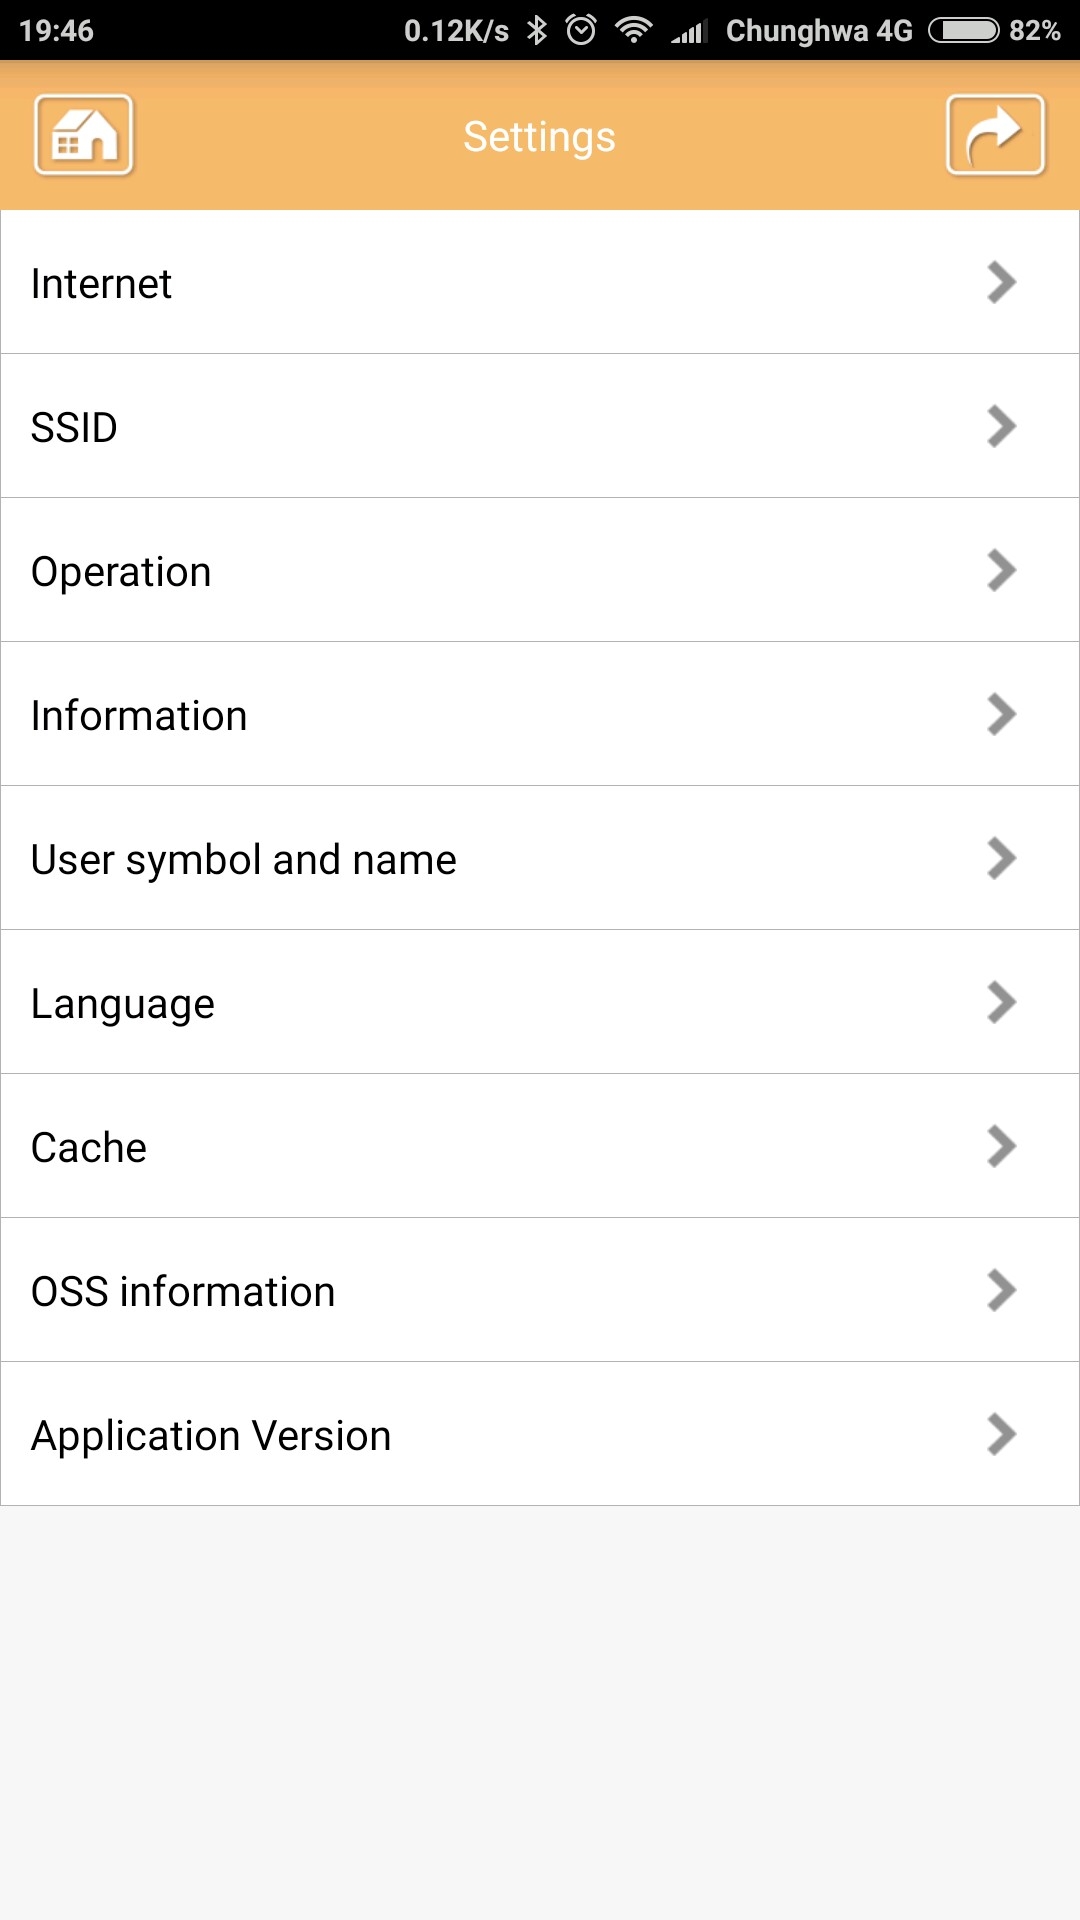Click the 19:46 clock in status bar
This screenshot has height=1920, width=1080.
(56, 30)
